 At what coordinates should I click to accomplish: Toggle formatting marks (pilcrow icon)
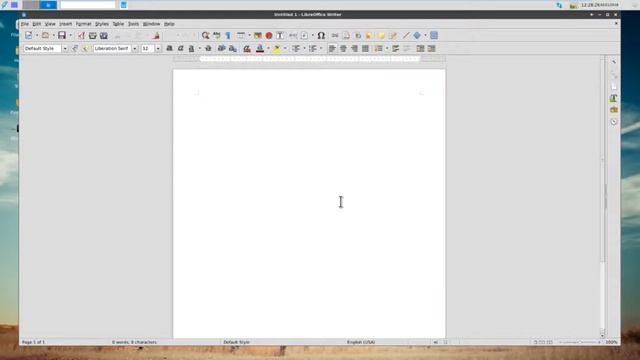pyautogui.click(x=228, y=36)
